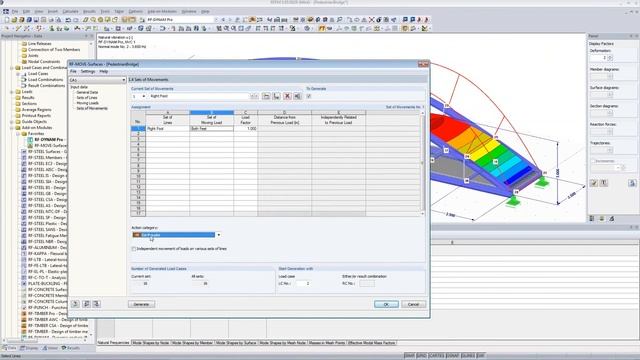The height and width of the screenshot is (360, 640).
Task: Open the Display tab at navigator bottom
Action: (x=29, y=348)
